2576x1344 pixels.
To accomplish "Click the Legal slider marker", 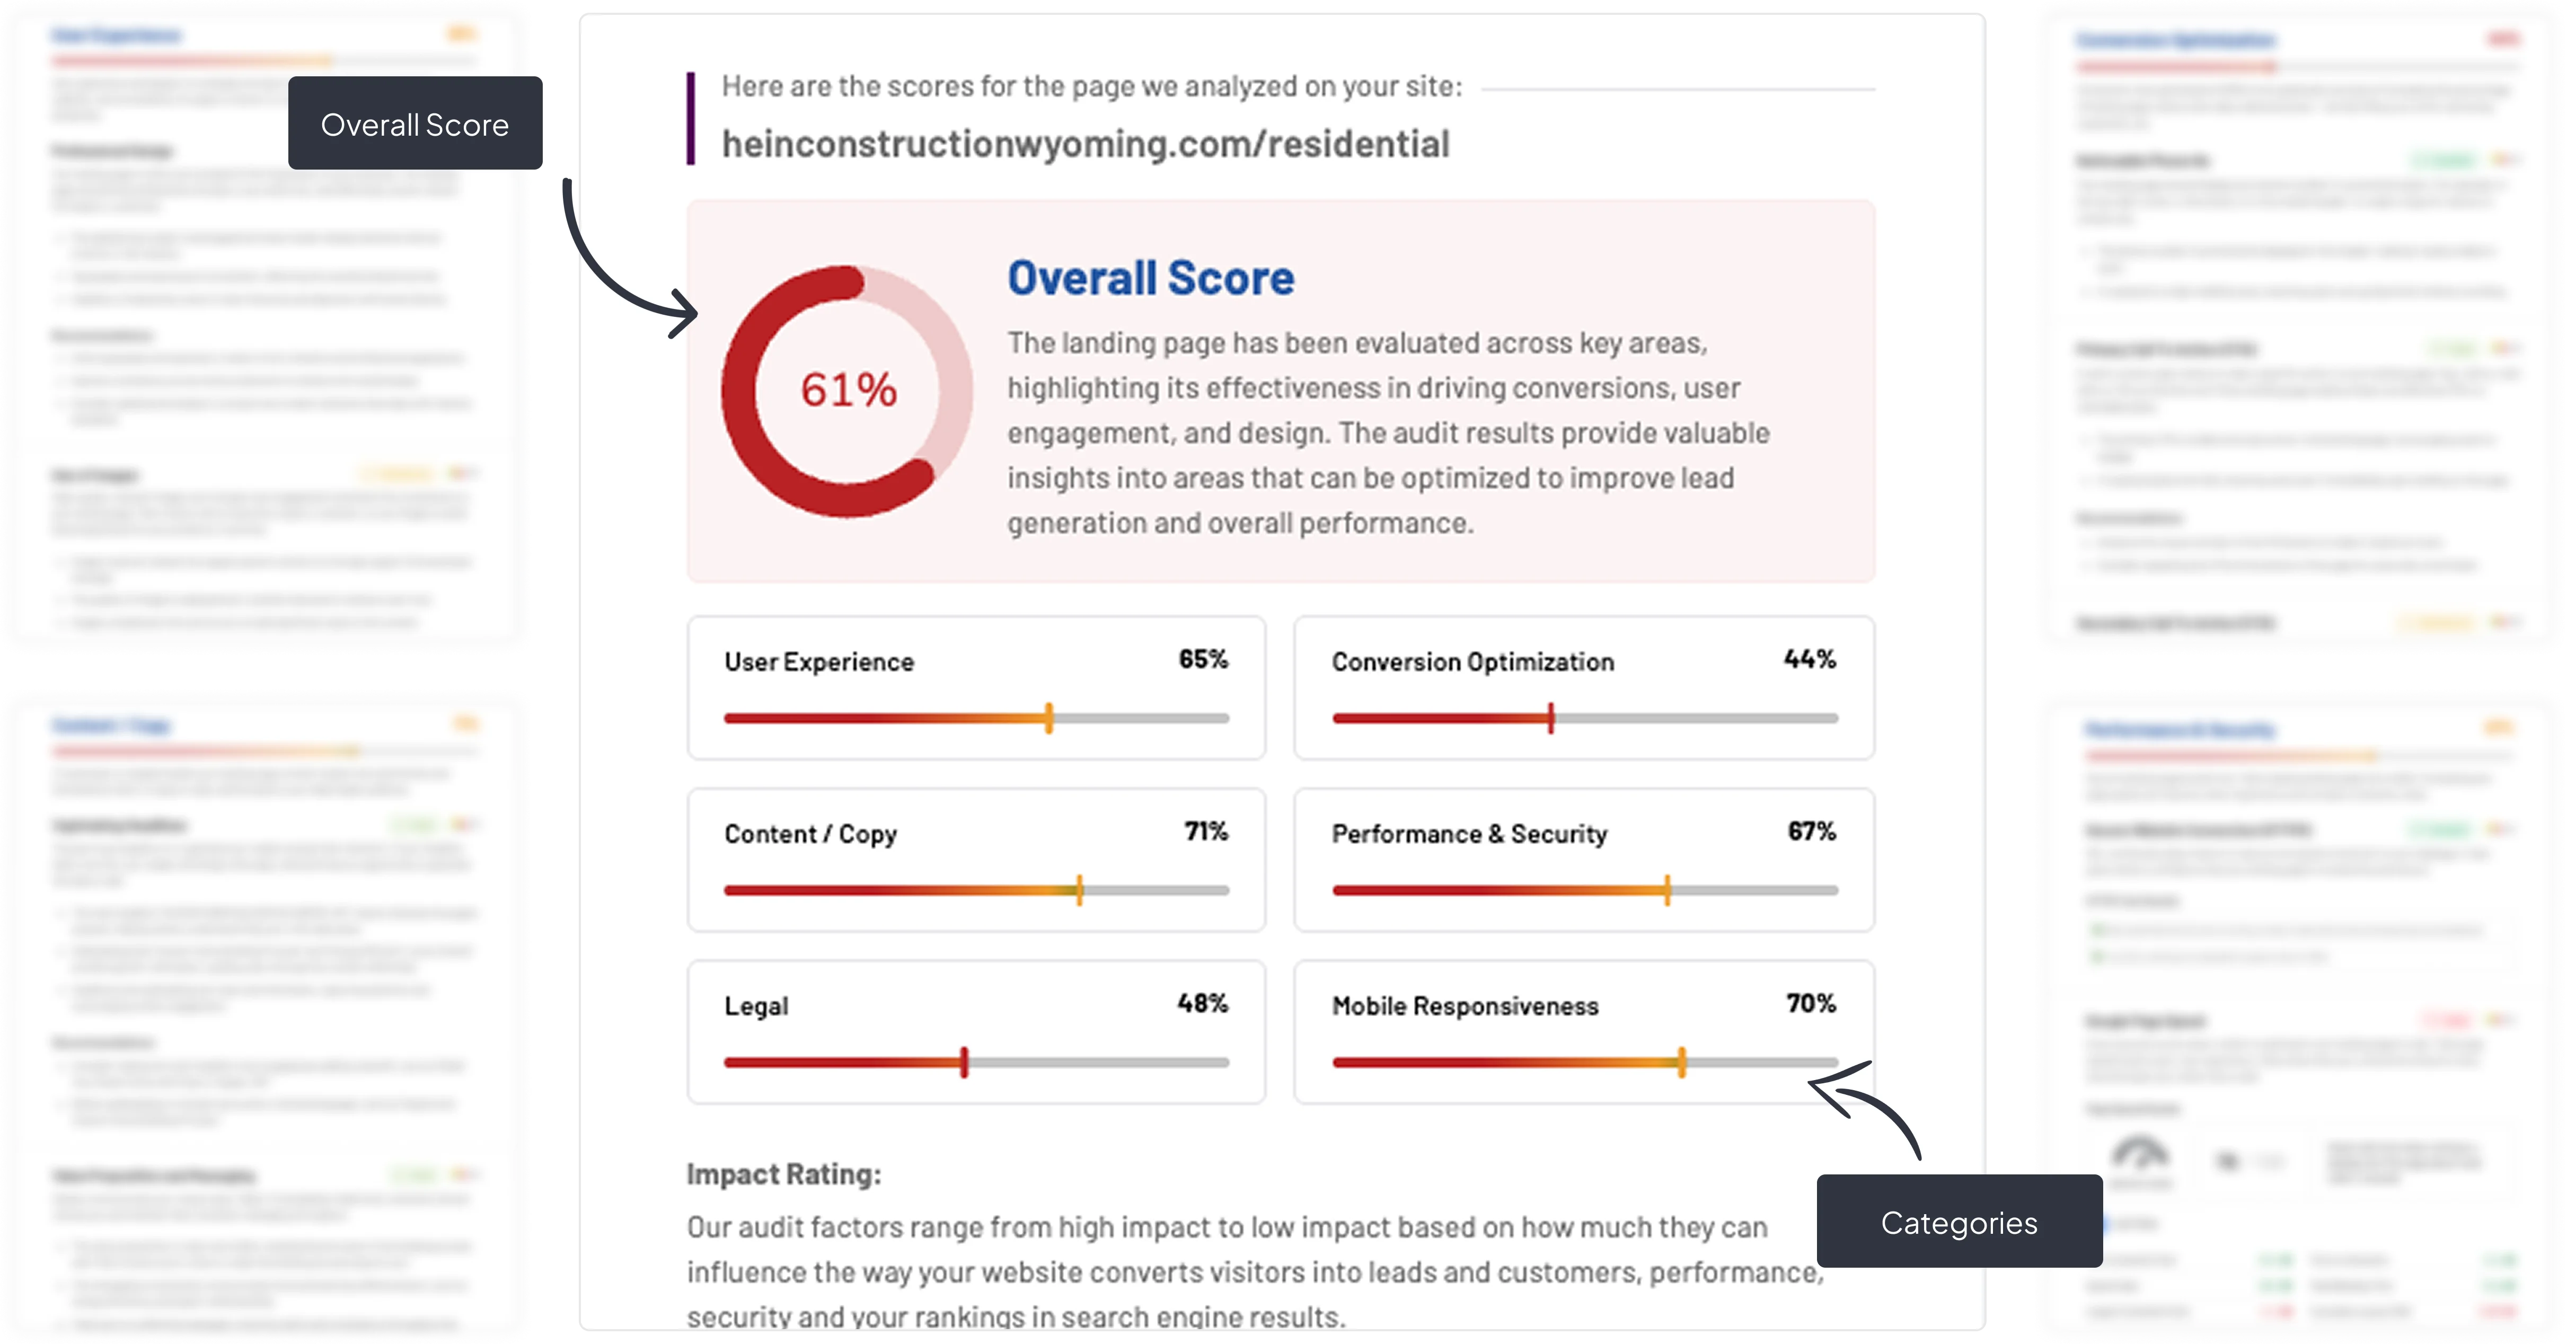I will [x=964, y=1062].
